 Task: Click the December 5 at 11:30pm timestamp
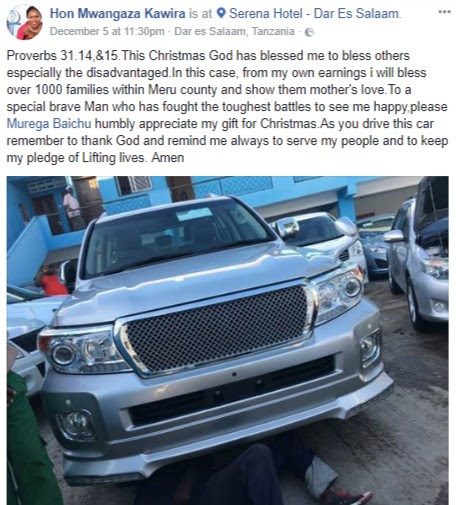pos(107,31)
